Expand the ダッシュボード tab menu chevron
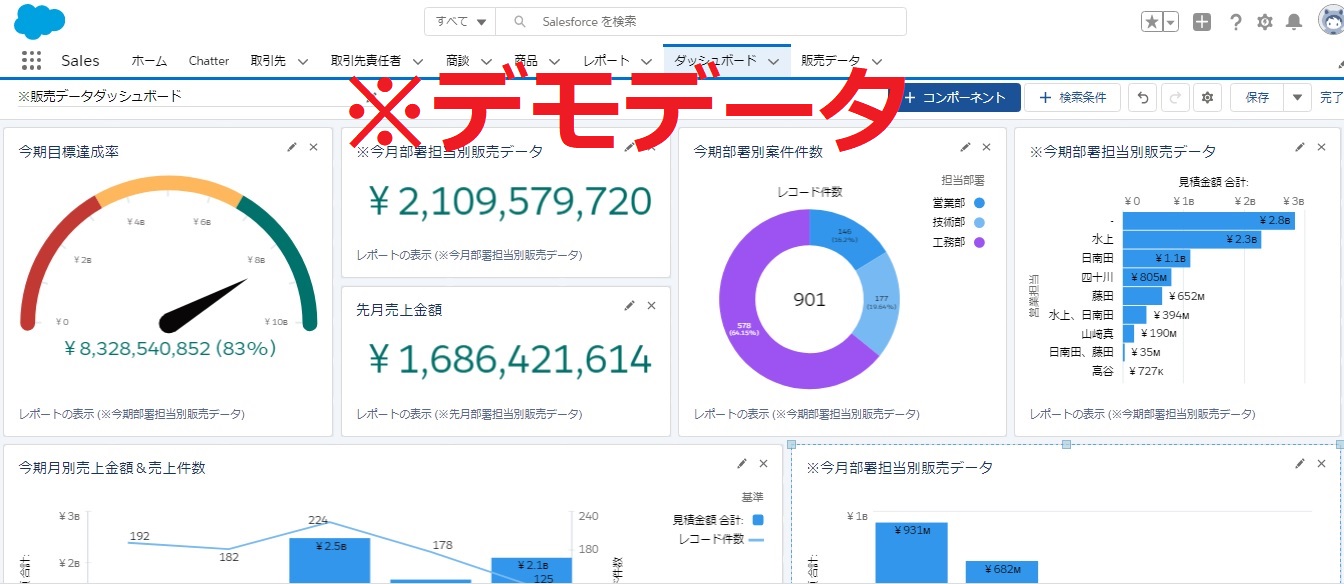 (x=773, y=61)
